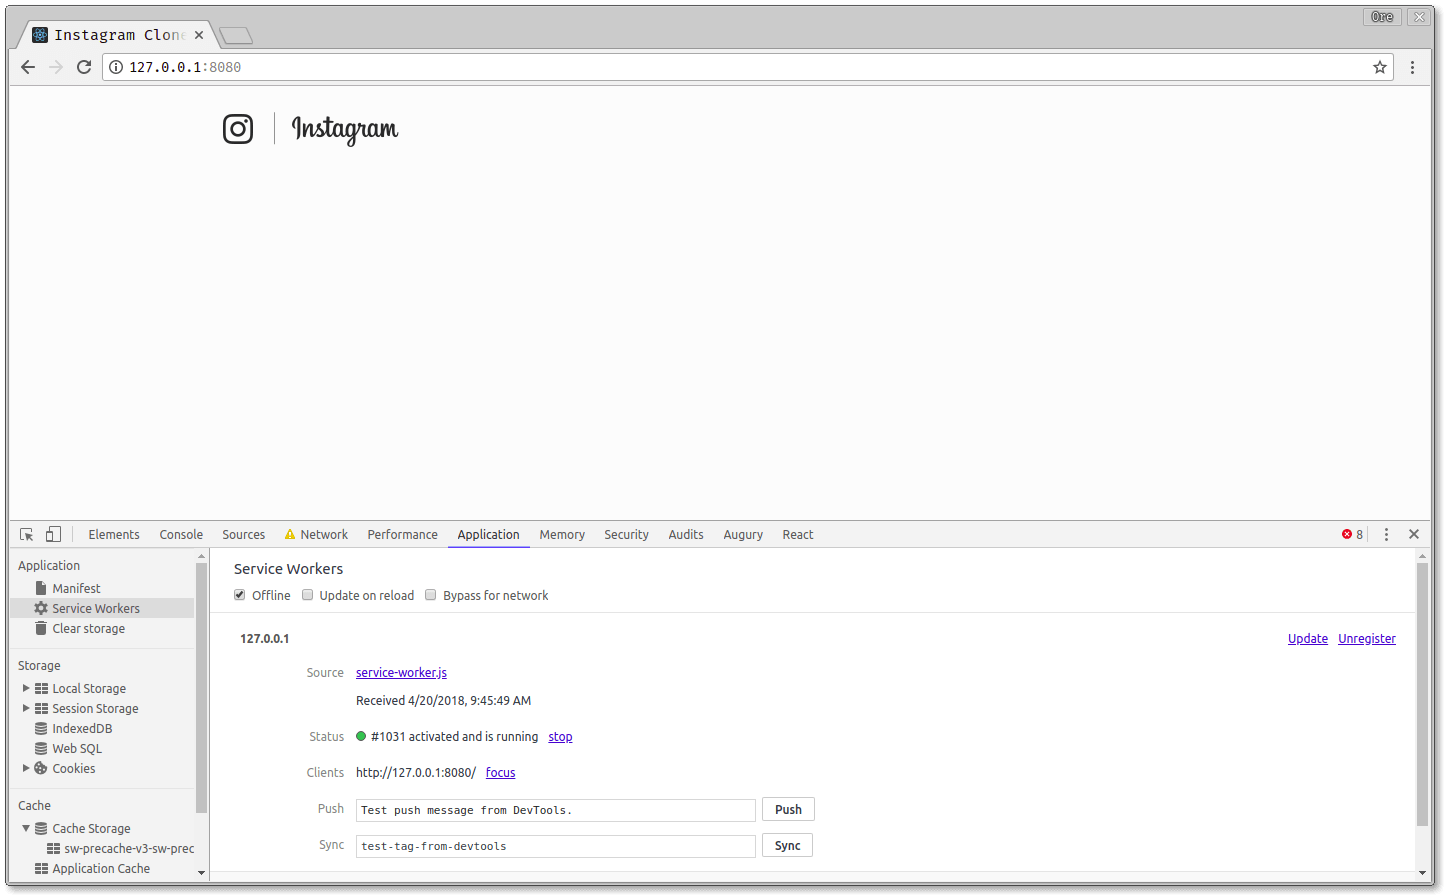The width and height of the screenshot is (1444, 895).
Task: Click Clear storage trash icon
Action: coord(41,628)
